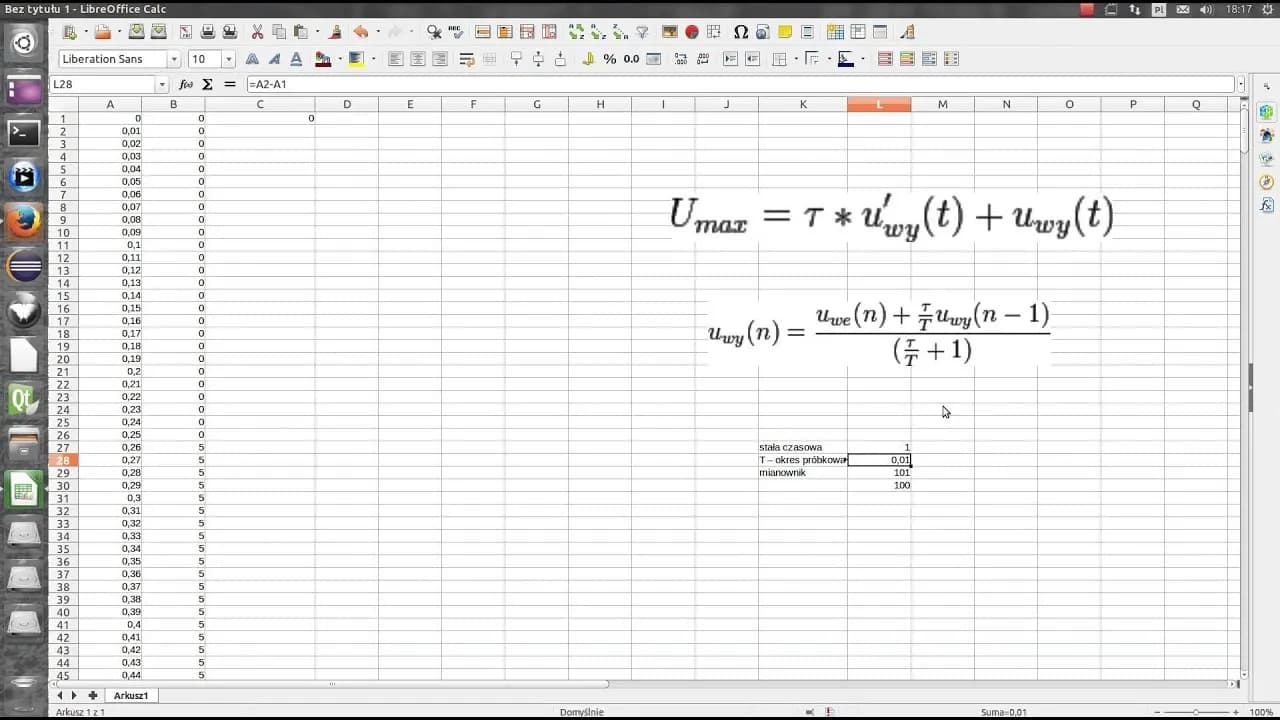Insert special character with the Omega icon
This screenshot has width=1280, height=720.
741,32
